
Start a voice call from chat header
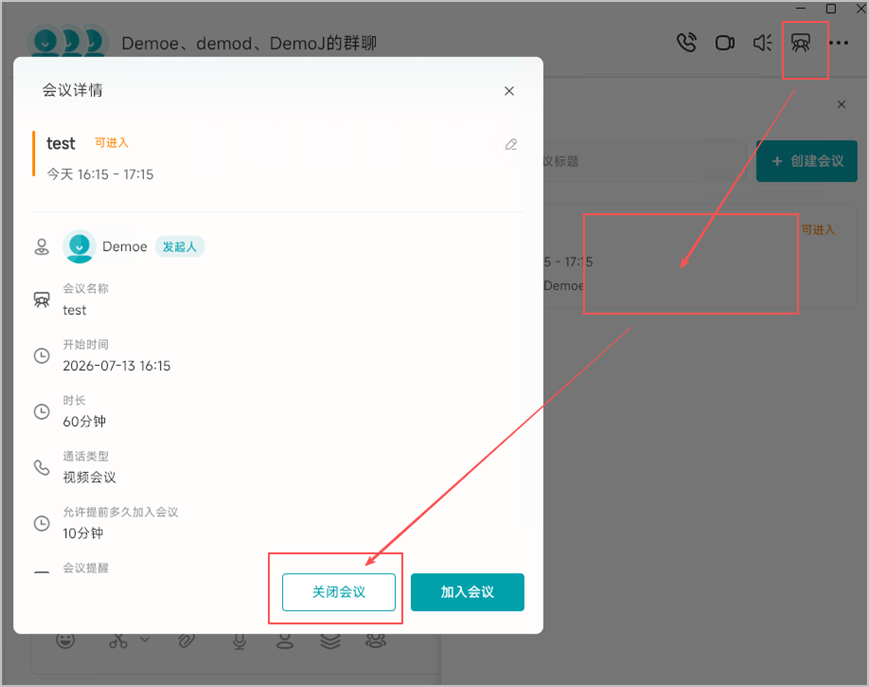(686, 43)
